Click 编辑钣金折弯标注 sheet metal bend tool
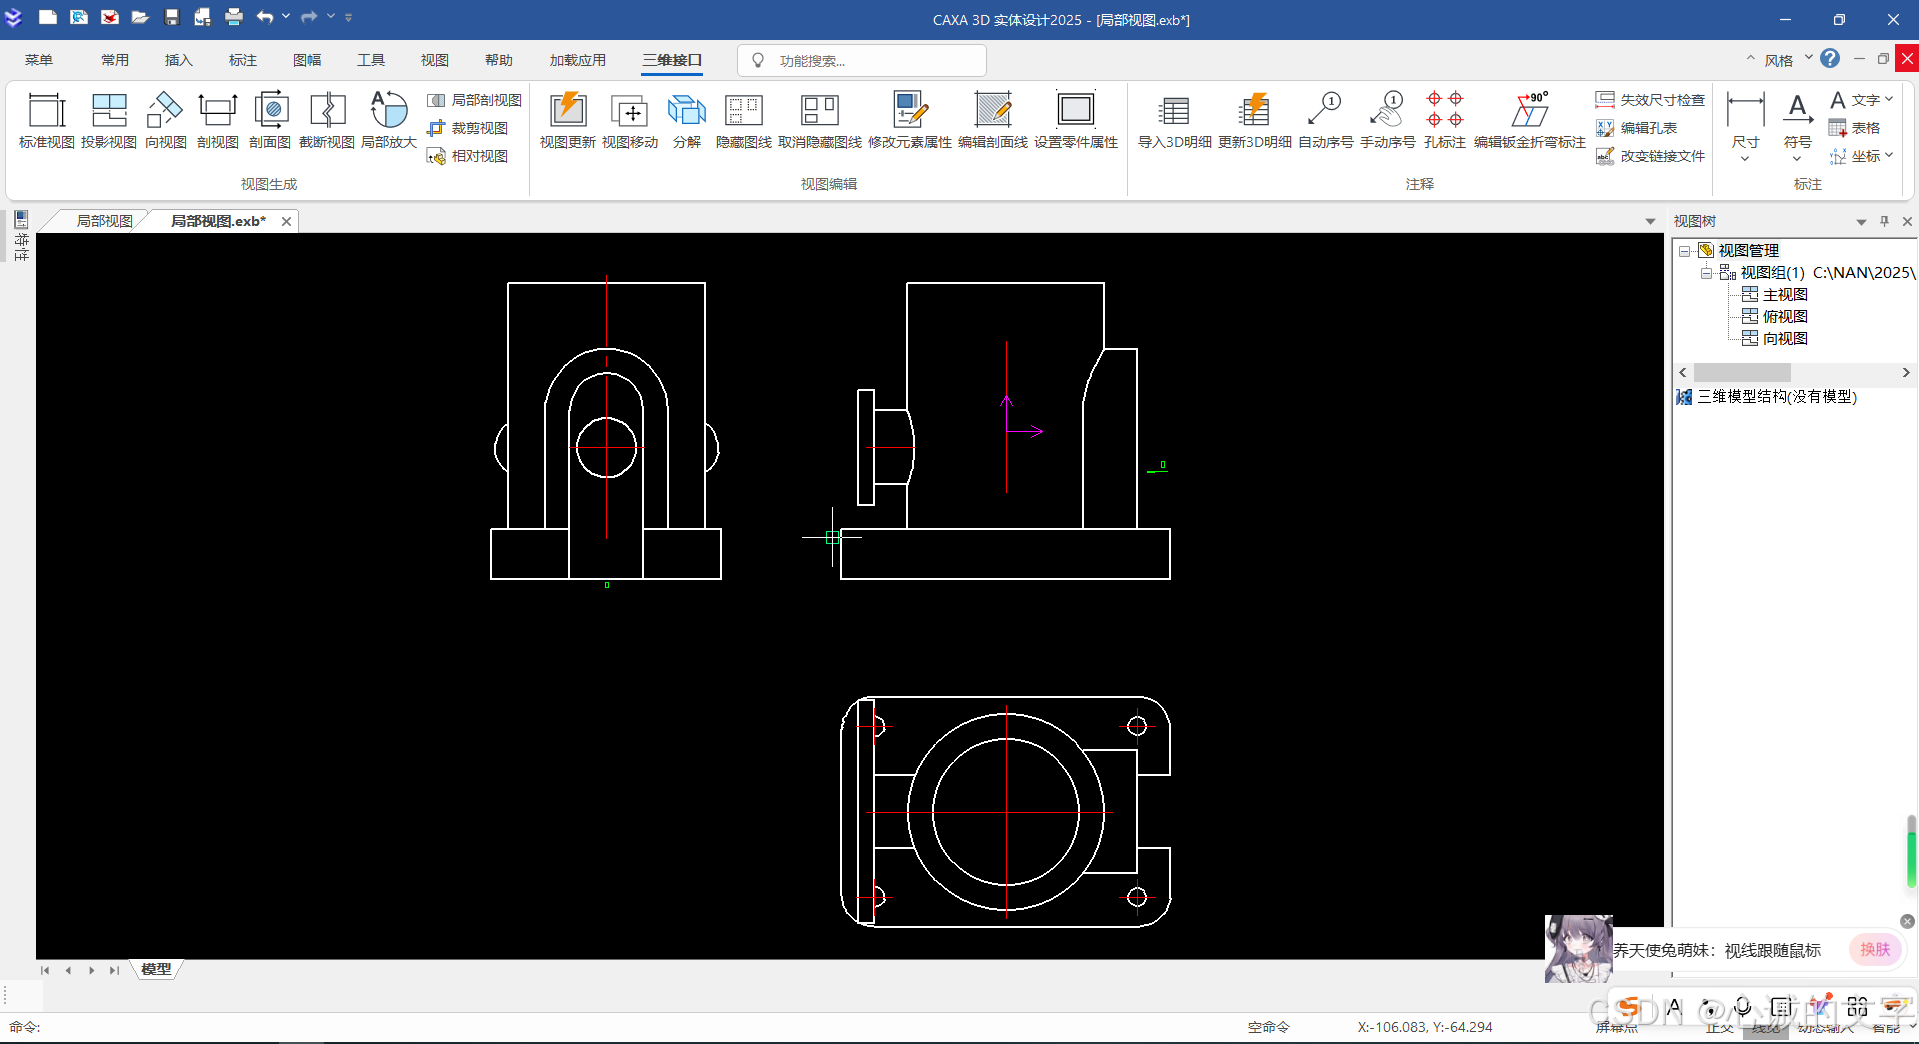Viewport: 1919px width, 1044px height. pos(1530,121)
